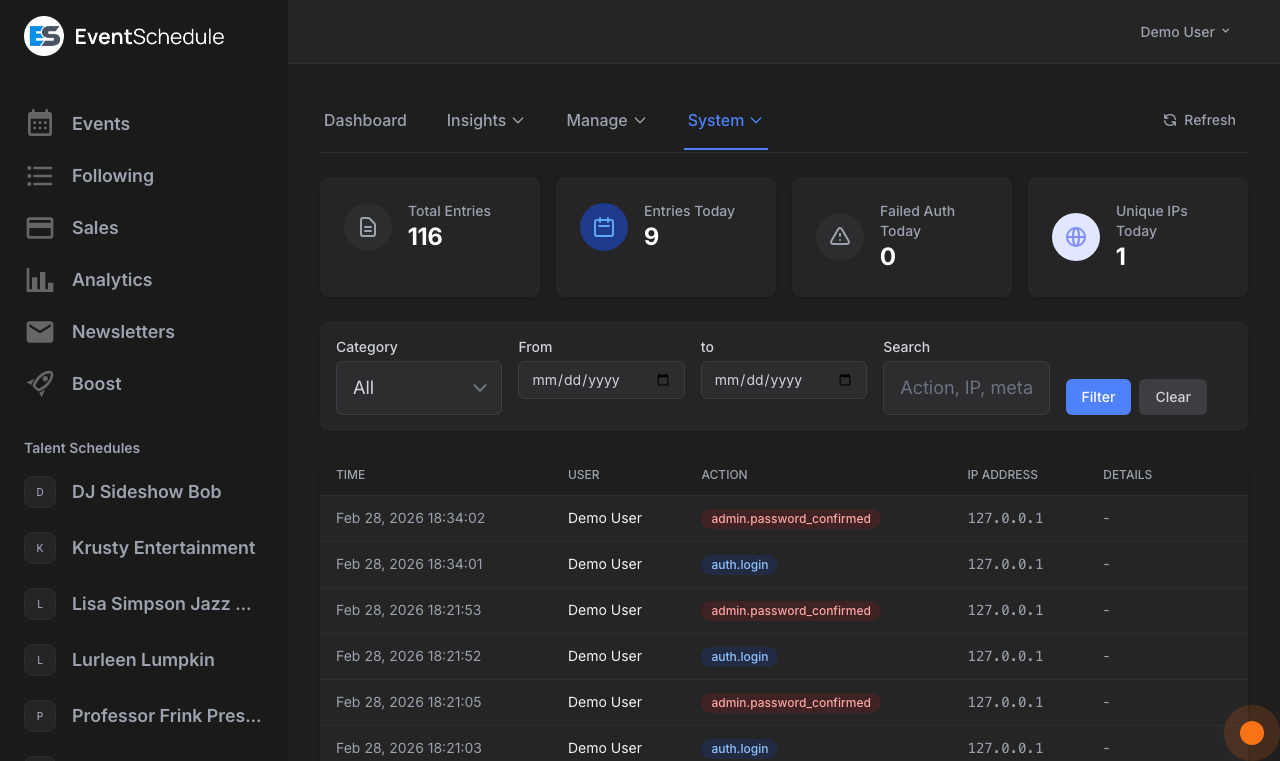Click the Sales credit card icon

pos(40,228)
